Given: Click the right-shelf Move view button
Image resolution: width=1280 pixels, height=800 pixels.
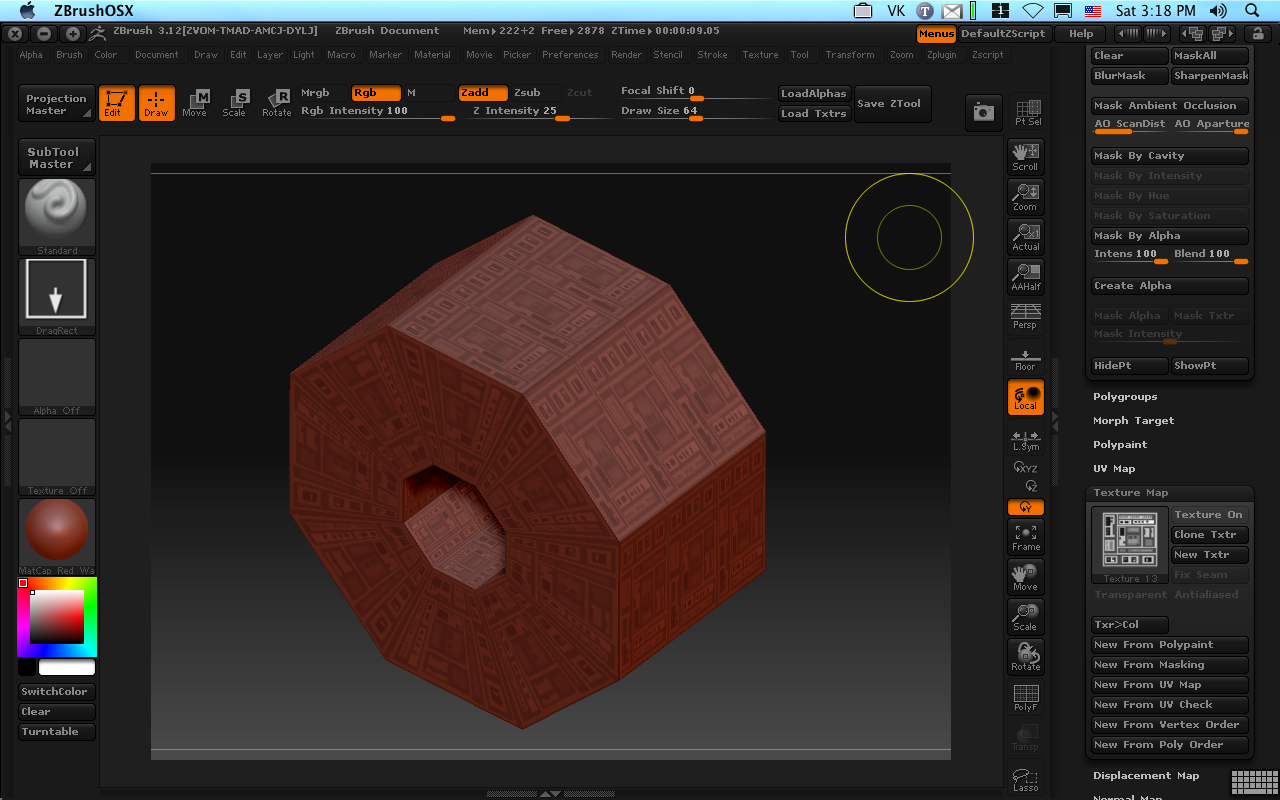Looking at the screenshot, I should tap(1025, 577).
